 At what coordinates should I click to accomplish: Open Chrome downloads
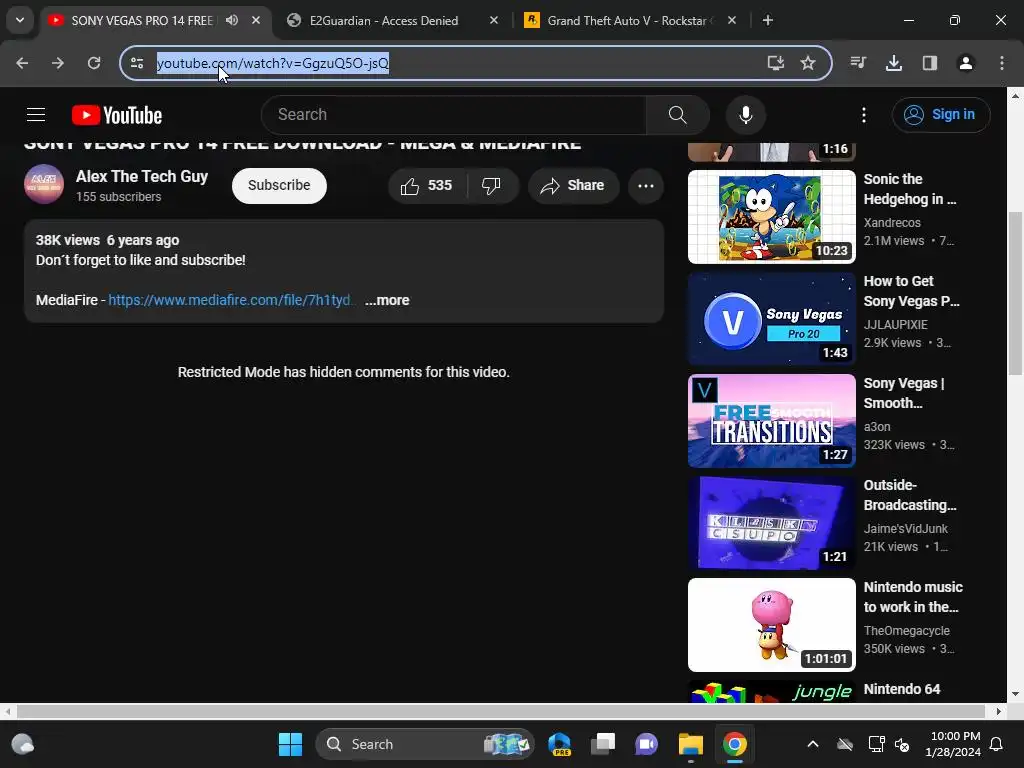[x=894, y=63]
